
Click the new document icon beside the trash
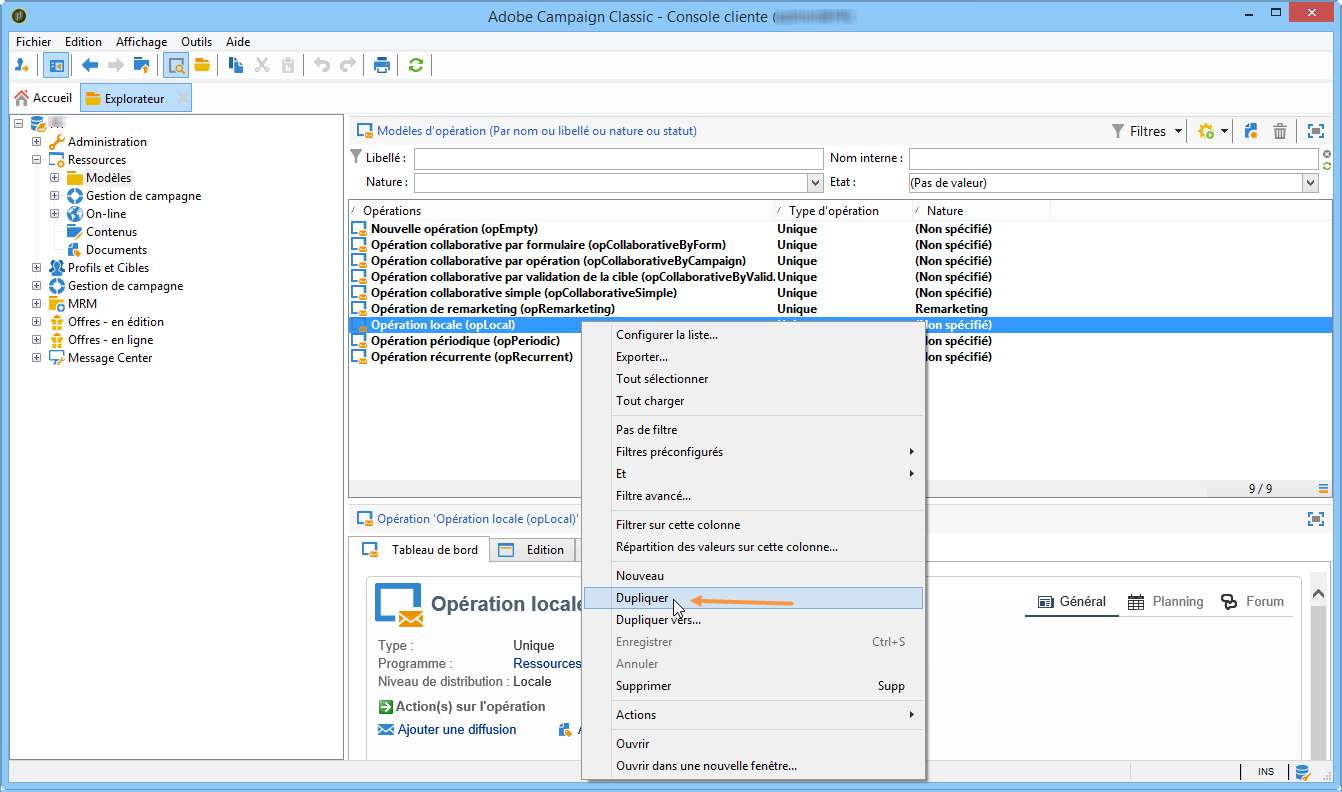(x=1250, y=131)
